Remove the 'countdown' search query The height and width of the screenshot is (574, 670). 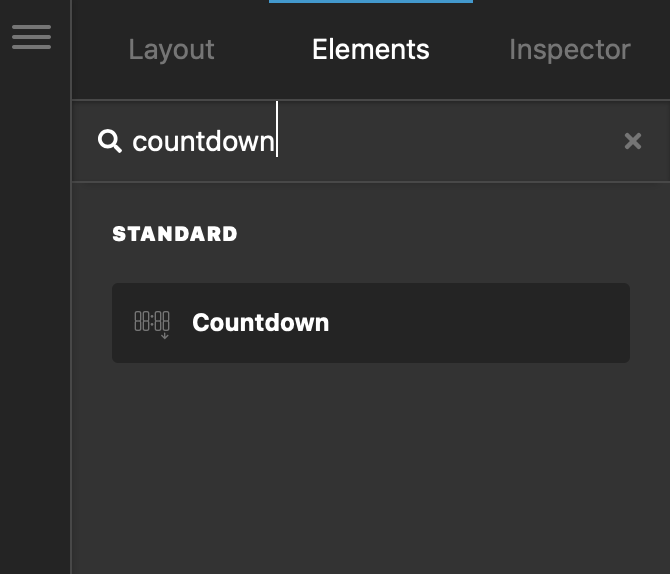click(632, 141)
